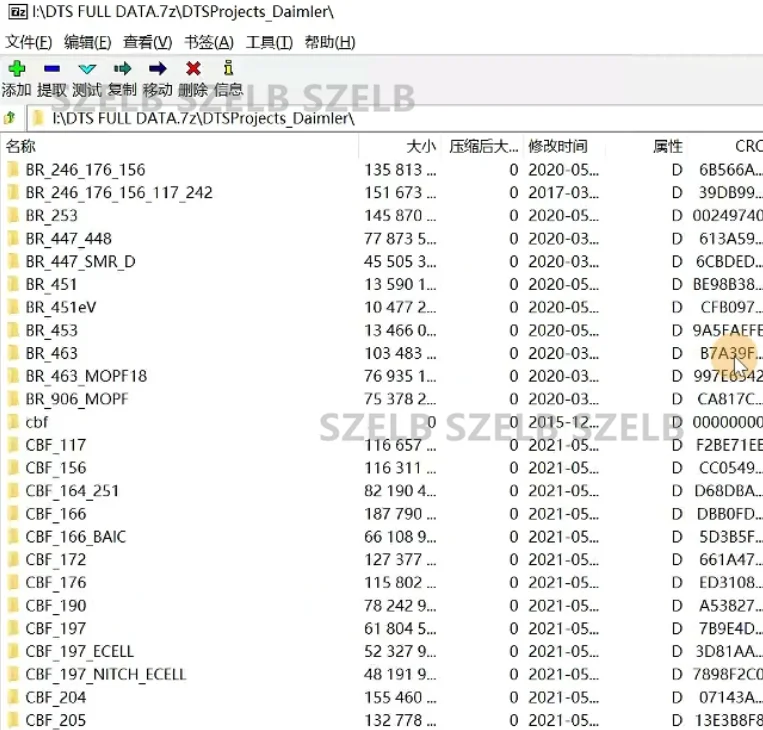Click the CBF_204 folder name
The width and height of the screenshot is (763, 730).
click(56, 697)
